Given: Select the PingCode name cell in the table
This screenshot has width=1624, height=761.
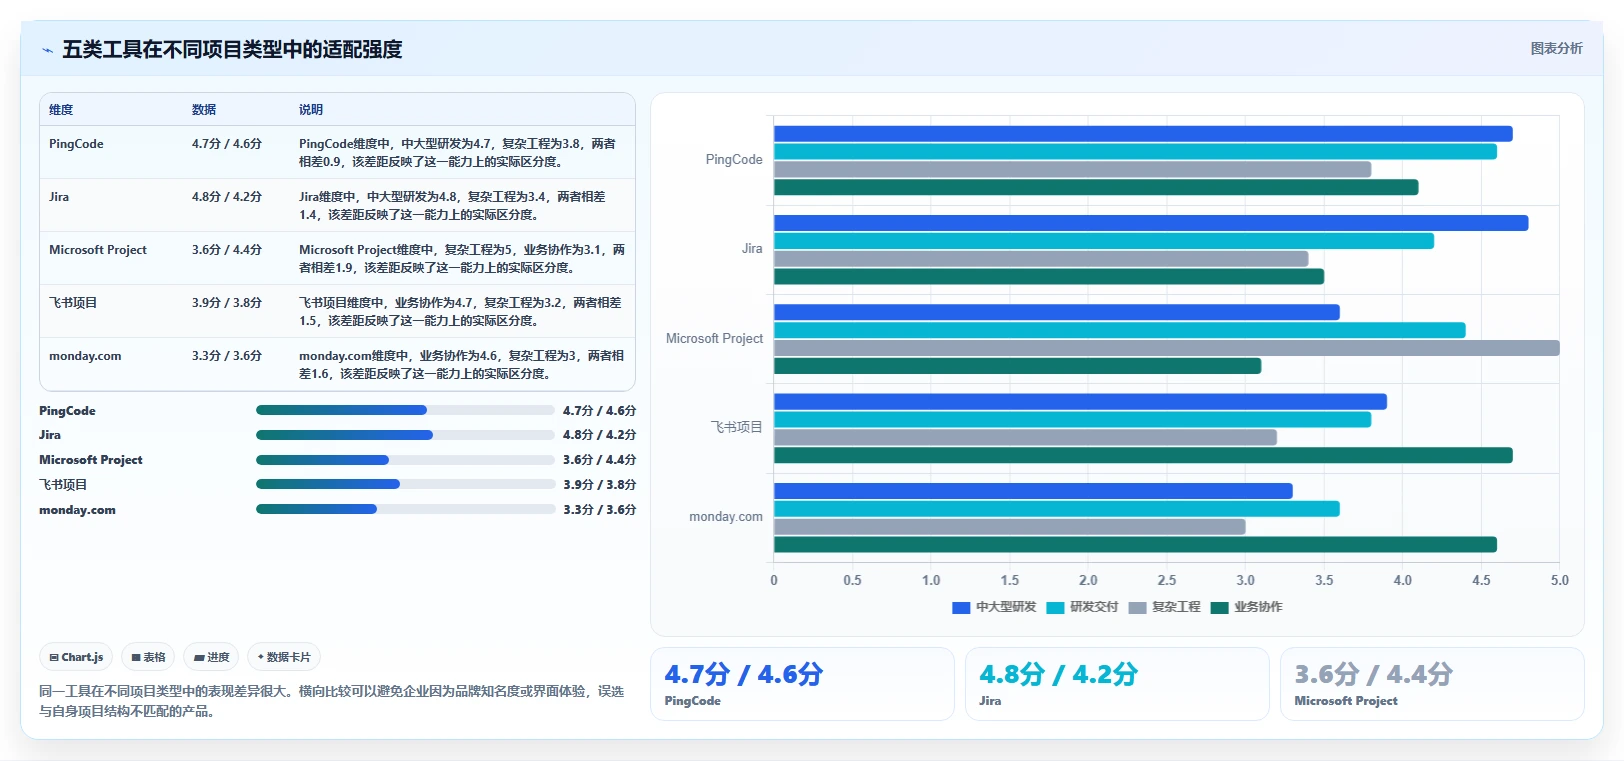Looking at the screenshot, I should pyautogui.click(x=76, y=144).
